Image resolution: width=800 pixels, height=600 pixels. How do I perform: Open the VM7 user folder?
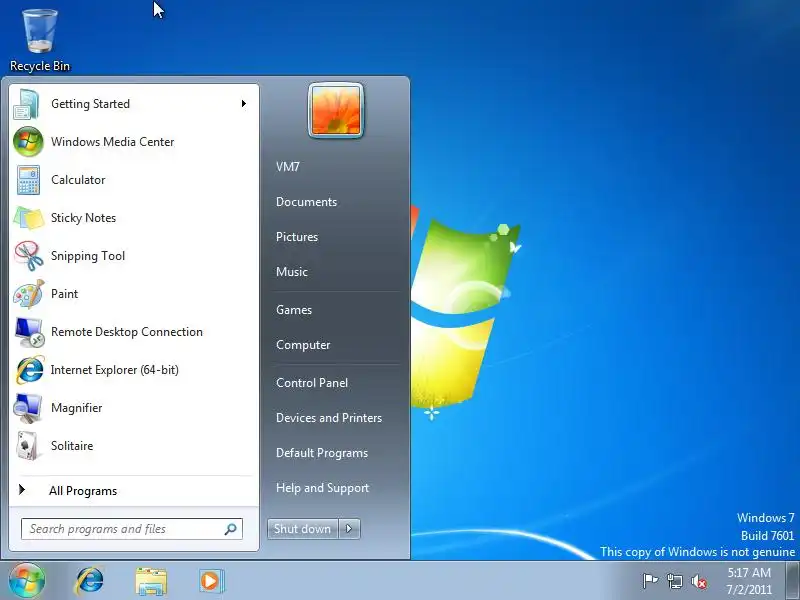click(x=288, y=167)
